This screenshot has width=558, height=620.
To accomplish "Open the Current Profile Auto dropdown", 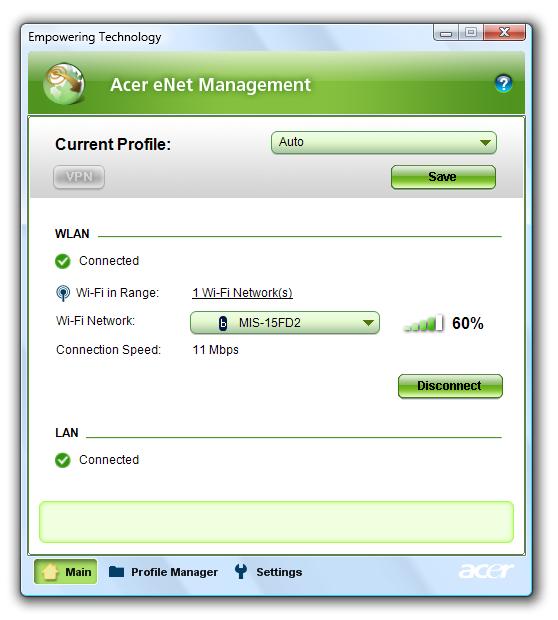I will 384,143.
